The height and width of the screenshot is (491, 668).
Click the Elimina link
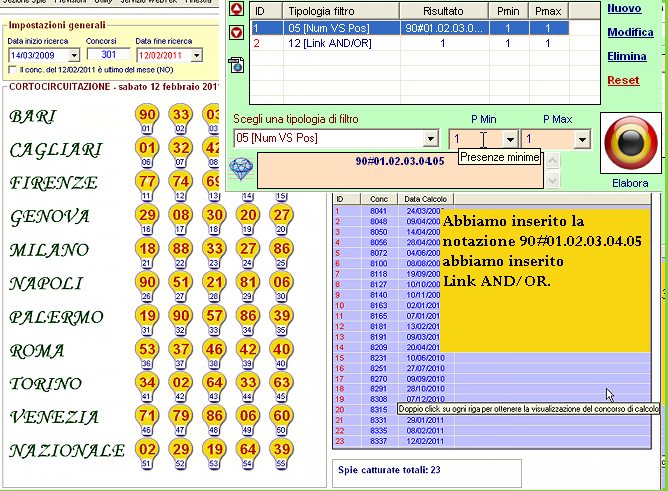point(625,56)
